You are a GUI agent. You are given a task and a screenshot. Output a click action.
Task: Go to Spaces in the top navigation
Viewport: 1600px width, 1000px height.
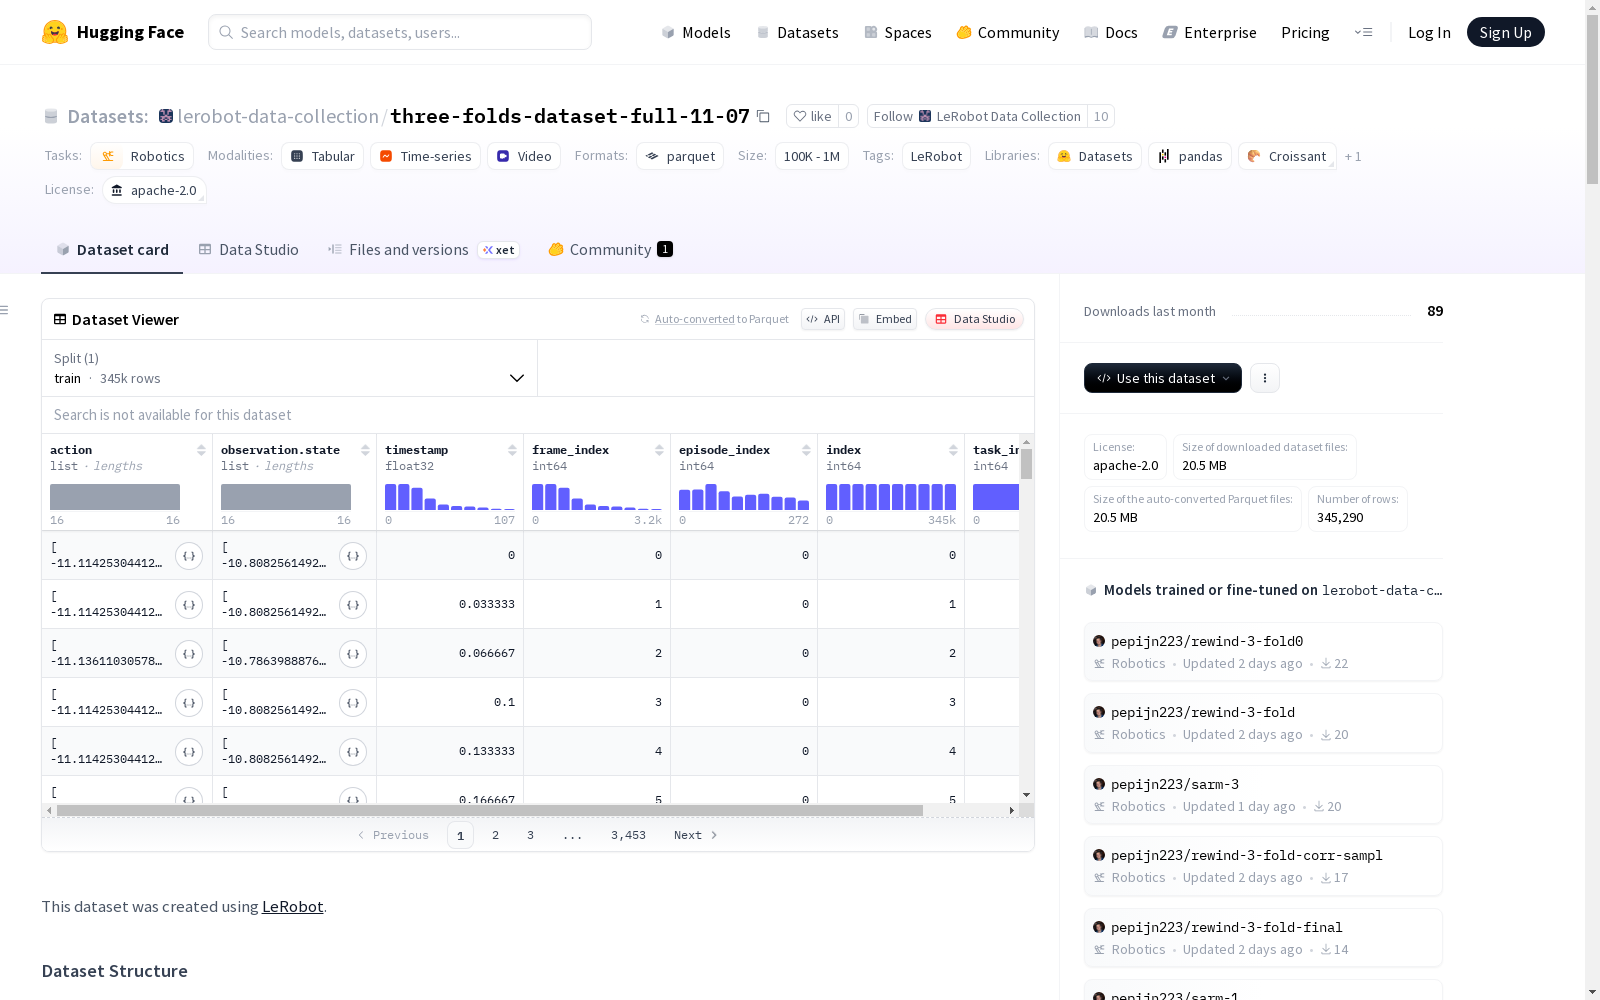tap(898, 32)
